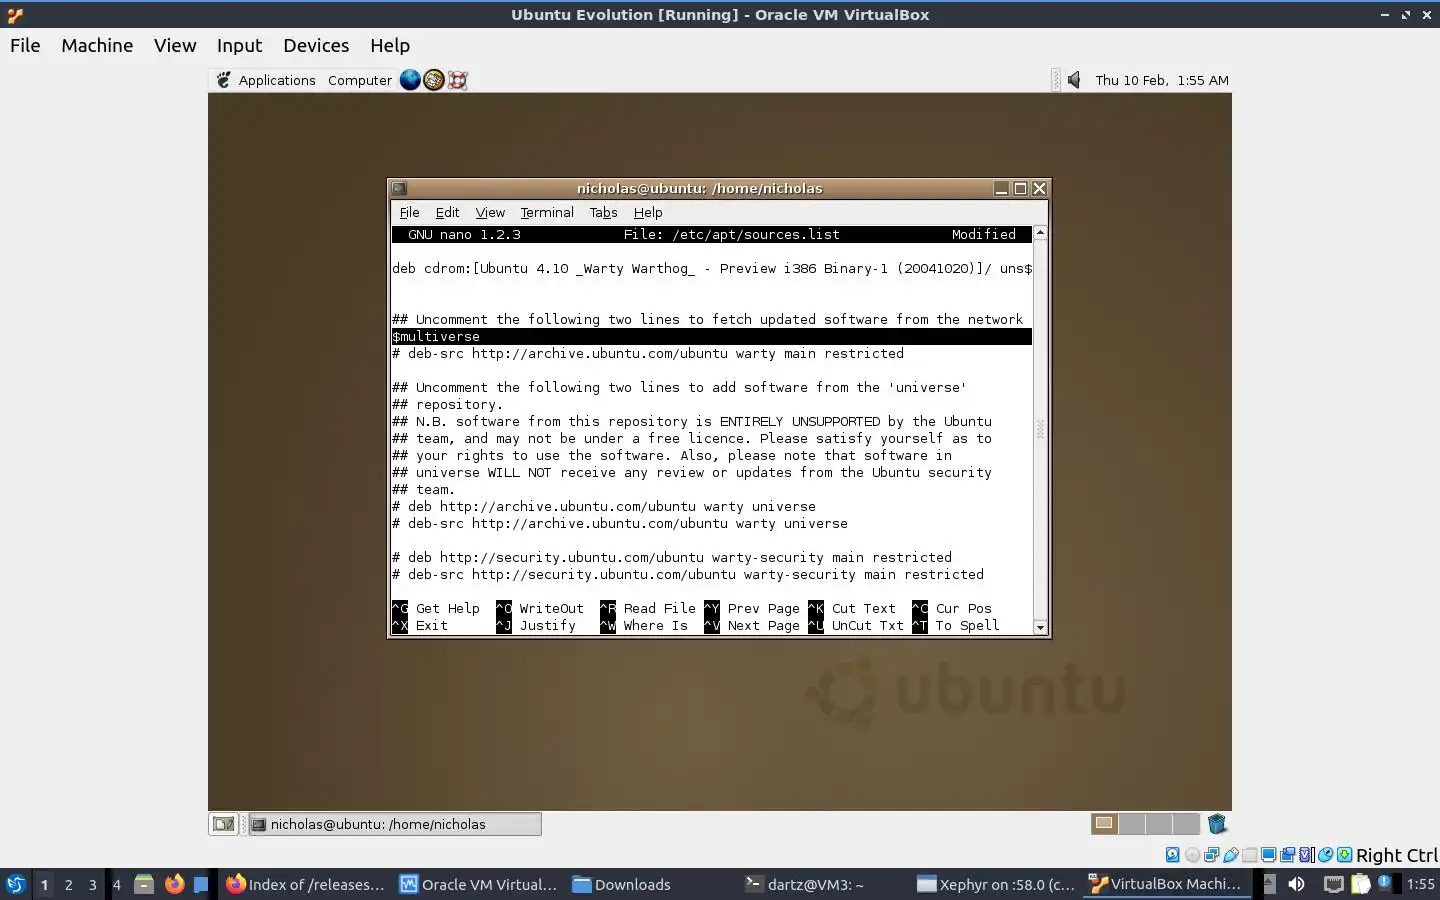Open the Terminal menu in terminal window
The width and height of the screenshot is (1440, 900).
point(547,212)
